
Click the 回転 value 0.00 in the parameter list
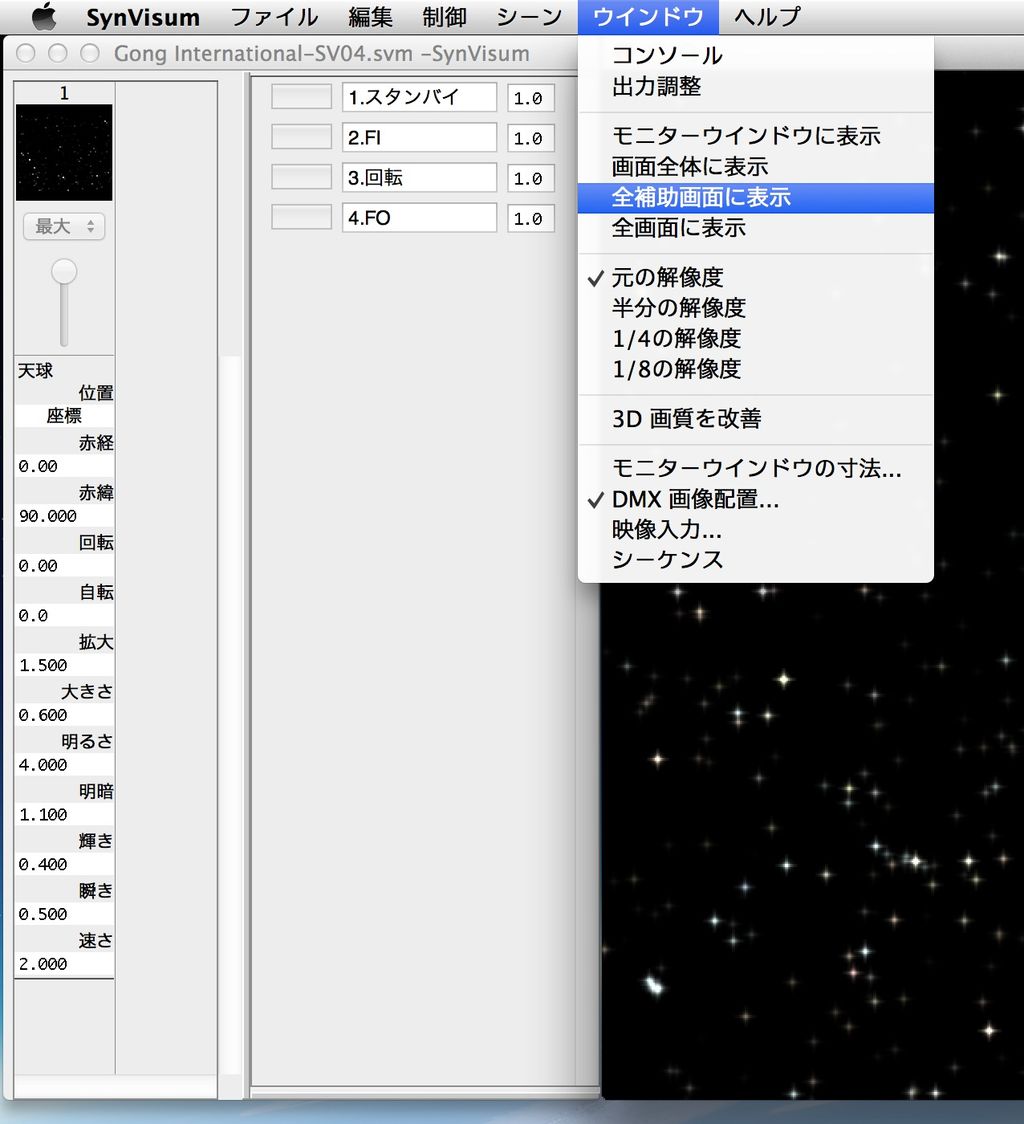pos(64,566)
